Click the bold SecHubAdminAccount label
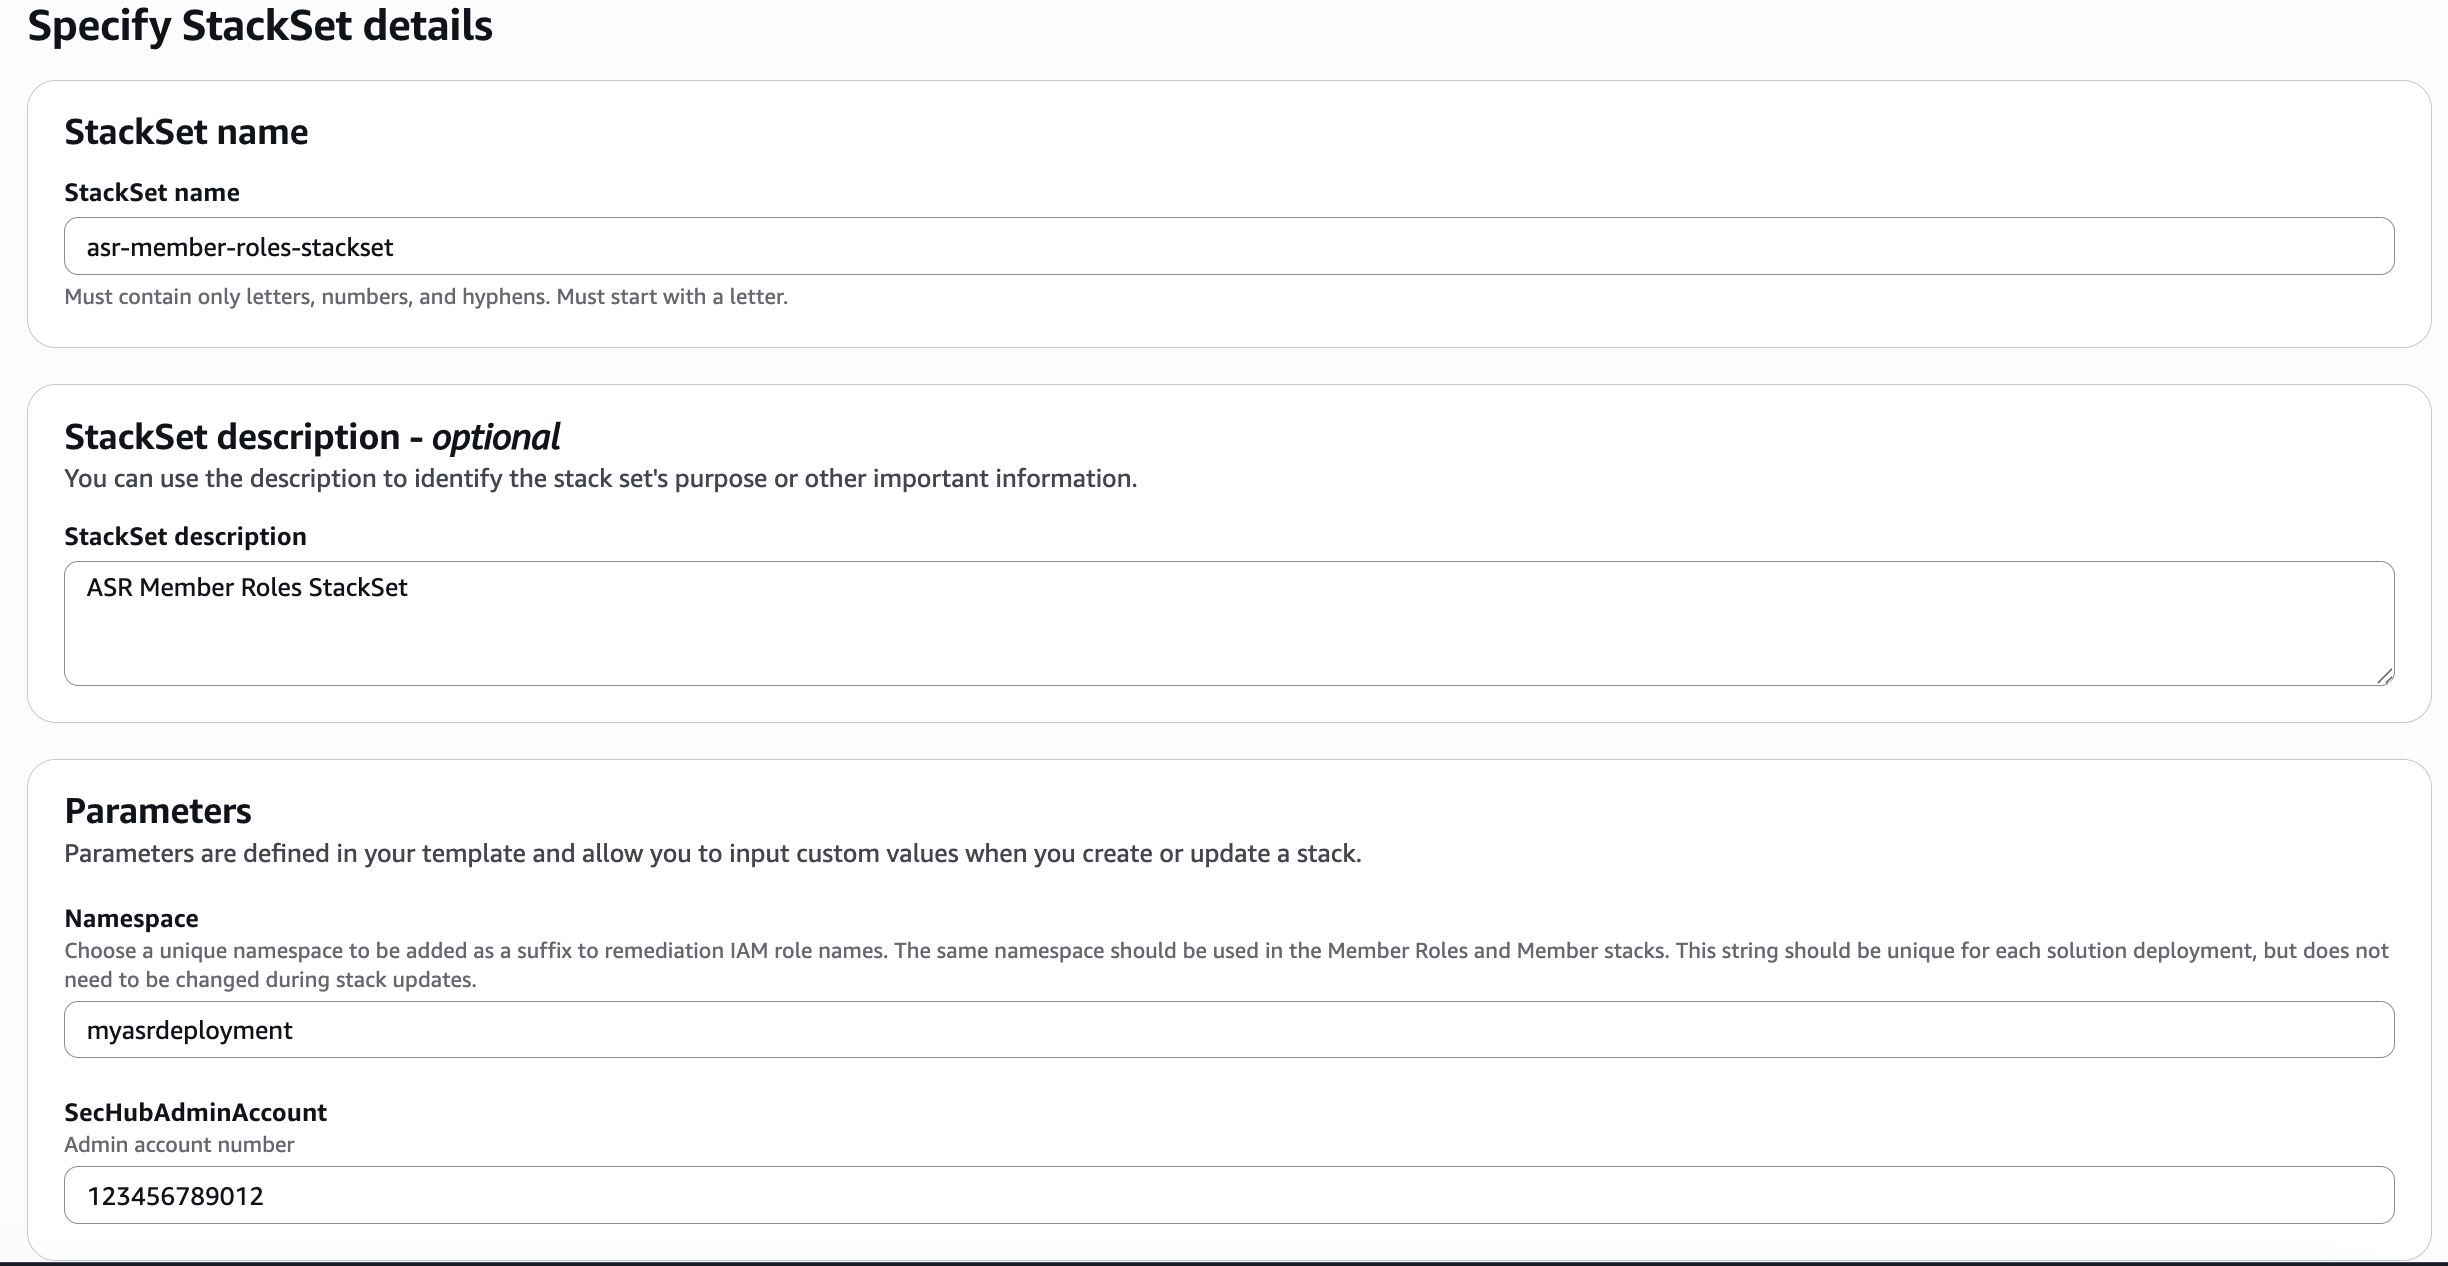The height and width of the screenshot is (1266, 2448). 195,1112
